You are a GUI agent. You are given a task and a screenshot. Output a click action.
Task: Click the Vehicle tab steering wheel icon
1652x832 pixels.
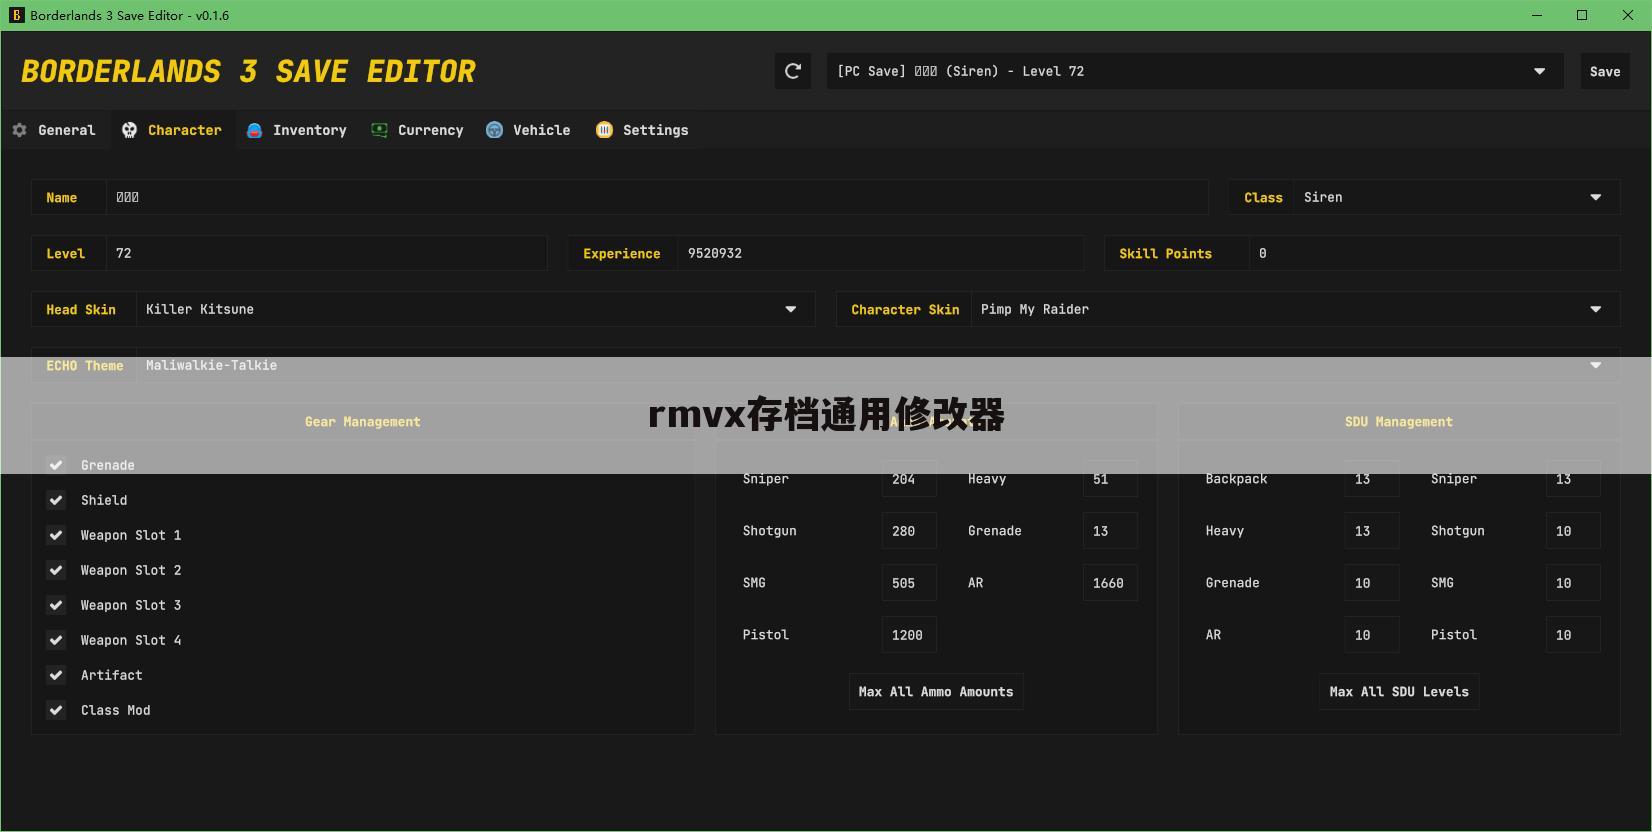coord(494,130)
